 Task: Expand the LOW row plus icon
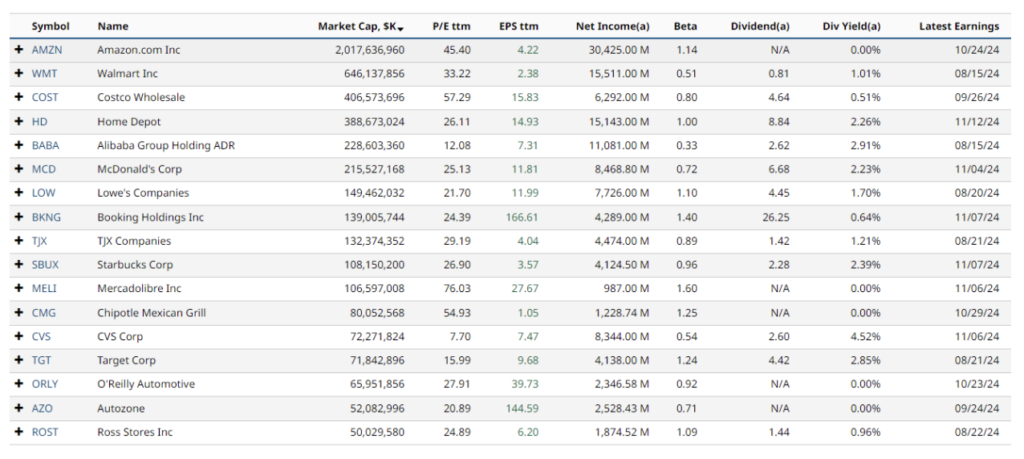(x=19, y=193)
